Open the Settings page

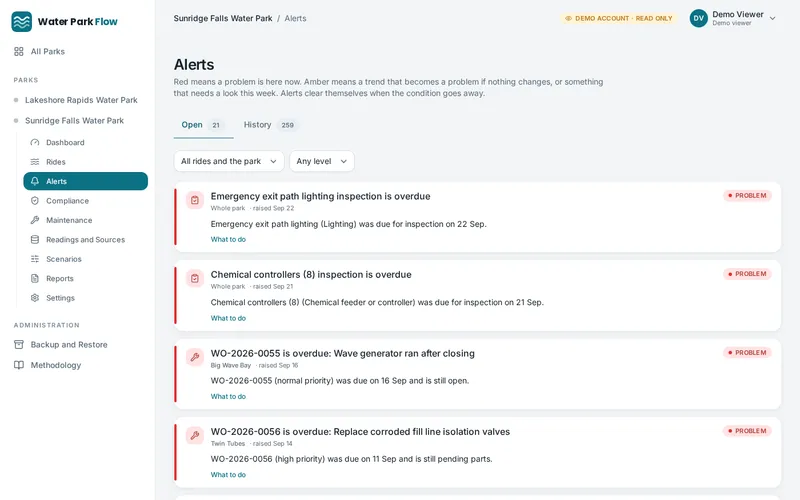click(x=86, y=297)
